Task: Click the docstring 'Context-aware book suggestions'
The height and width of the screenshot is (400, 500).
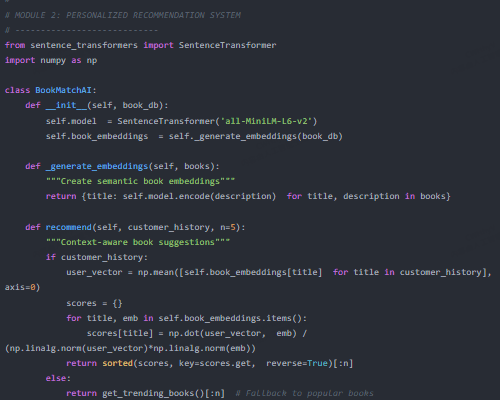Action: (138, 242)
